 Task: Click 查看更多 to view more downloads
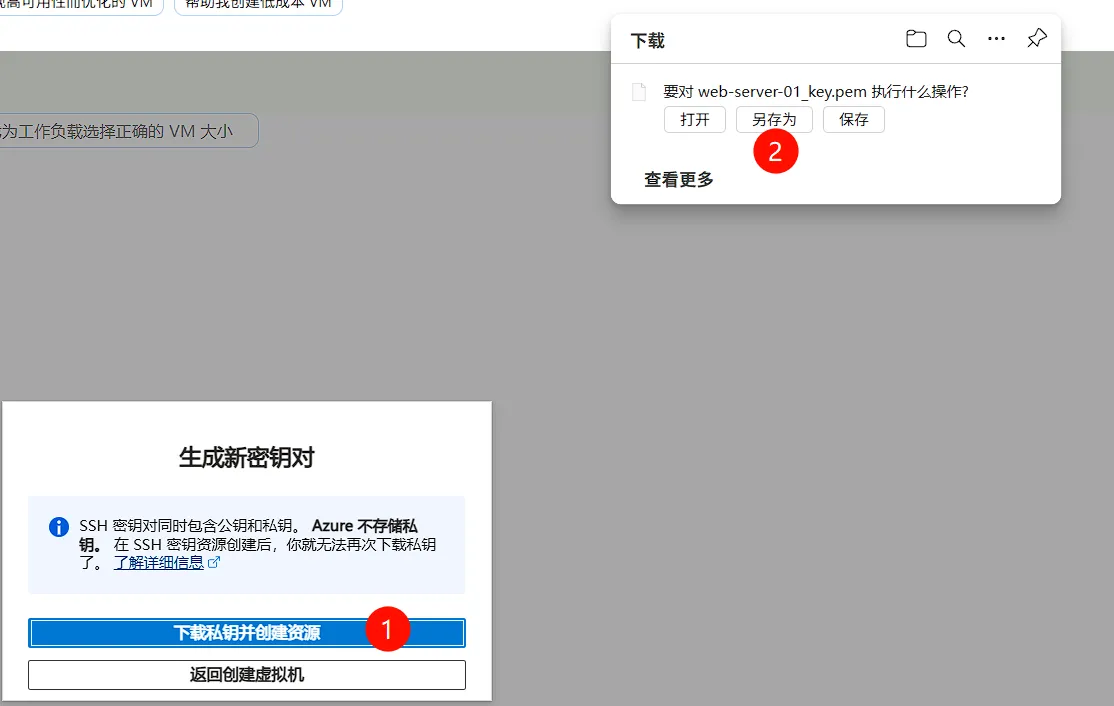[678, 179]
